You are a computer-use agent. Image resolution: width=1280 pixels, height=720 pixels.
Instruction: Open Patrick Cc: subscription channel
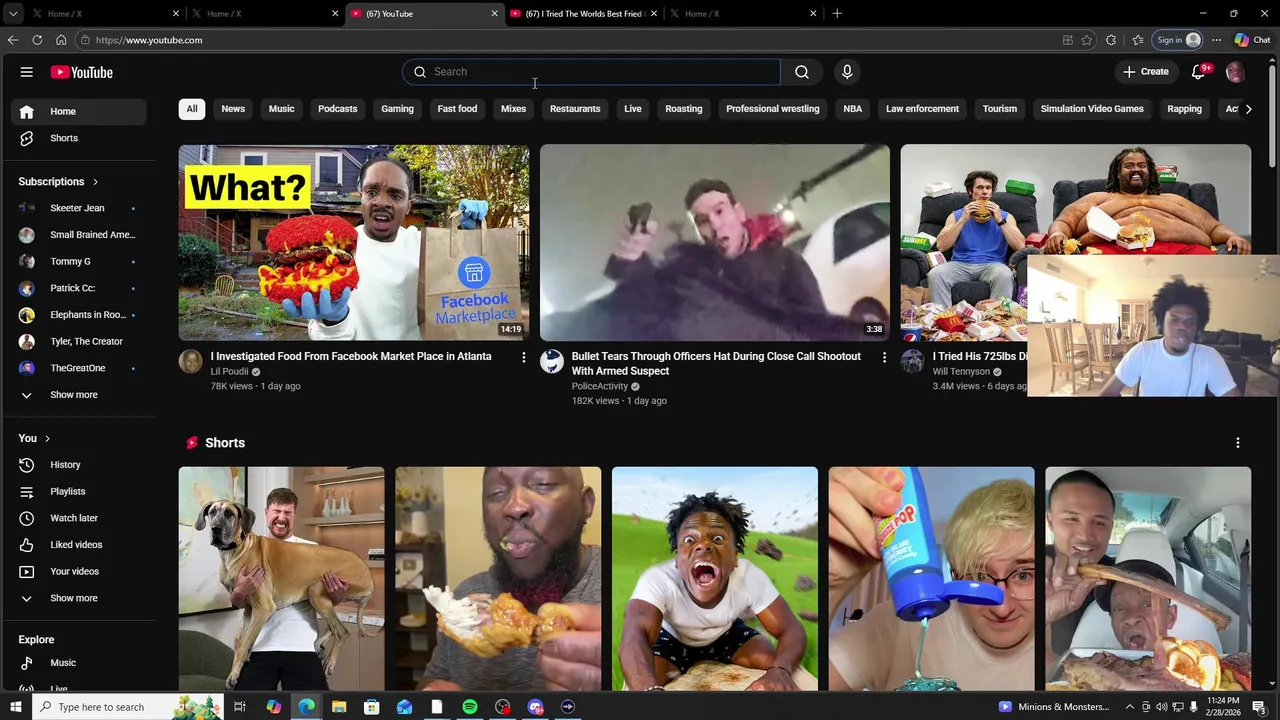pos(77,288)
